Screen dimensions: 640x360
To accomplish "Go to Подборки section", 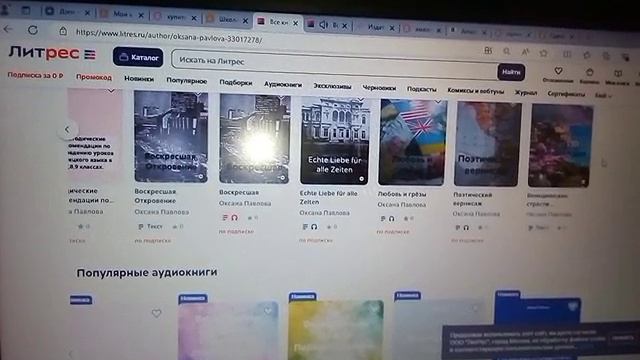I will (x=236, y=82).
